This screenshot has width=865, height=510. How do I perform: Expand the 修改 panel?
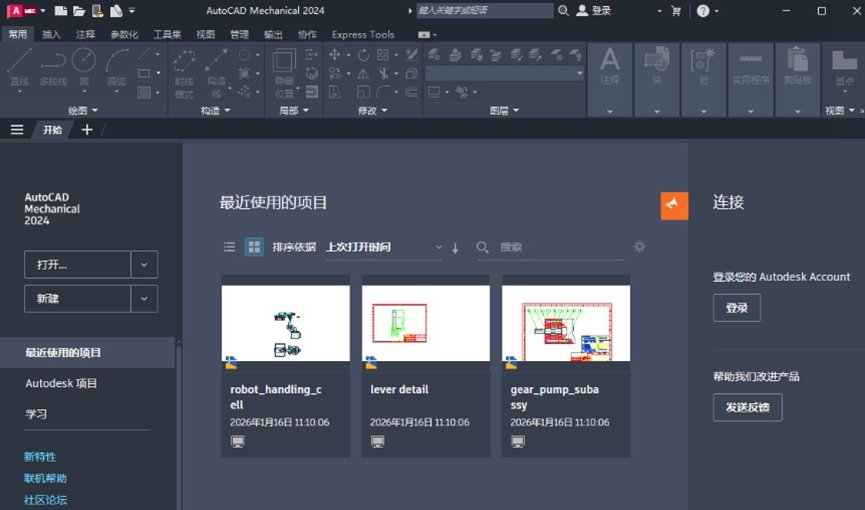[372, 110]
